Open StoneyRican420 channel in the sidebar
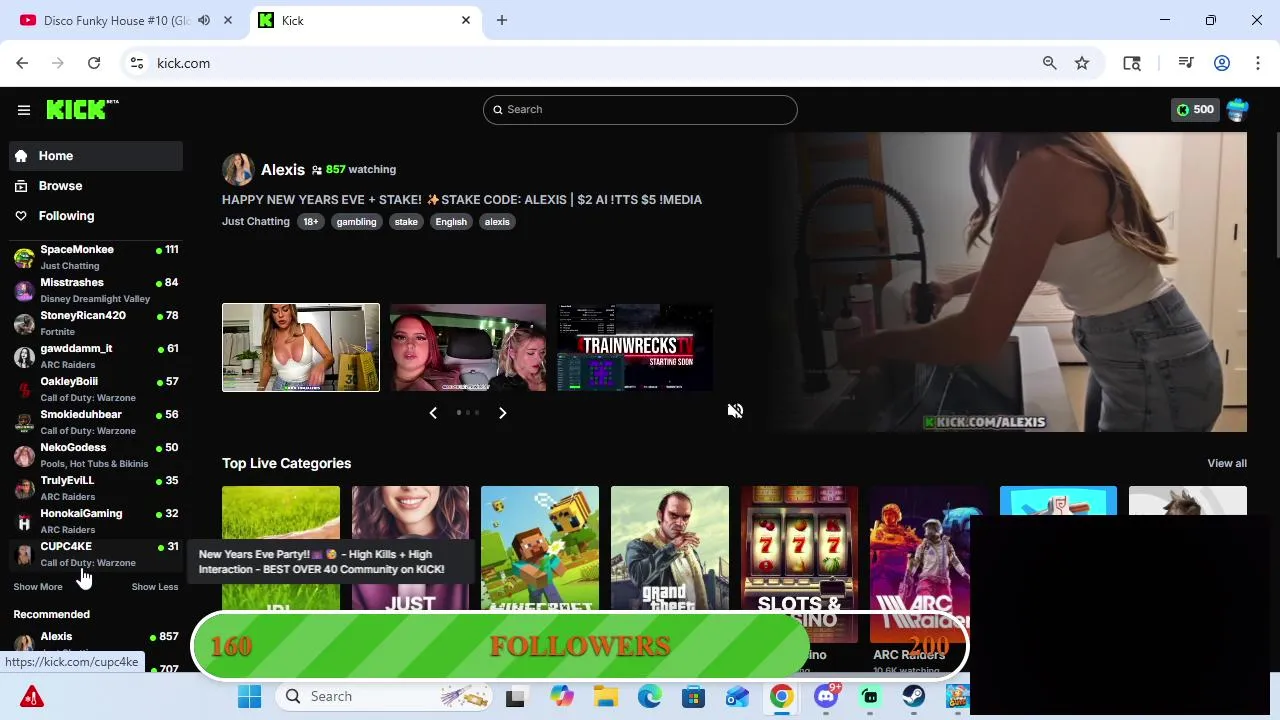This screenshot has width=1280, height=720. pos(96,323)
